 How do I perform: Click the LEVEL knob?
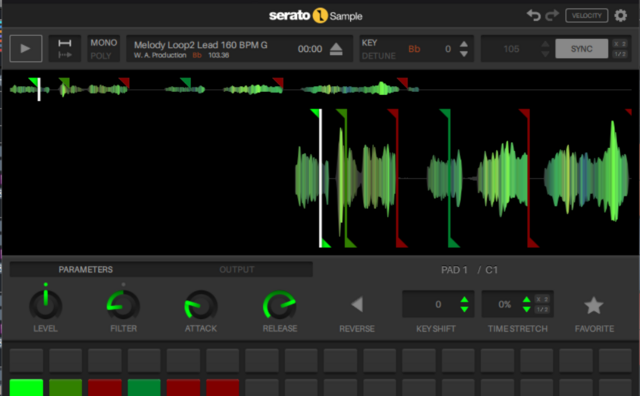46,305
